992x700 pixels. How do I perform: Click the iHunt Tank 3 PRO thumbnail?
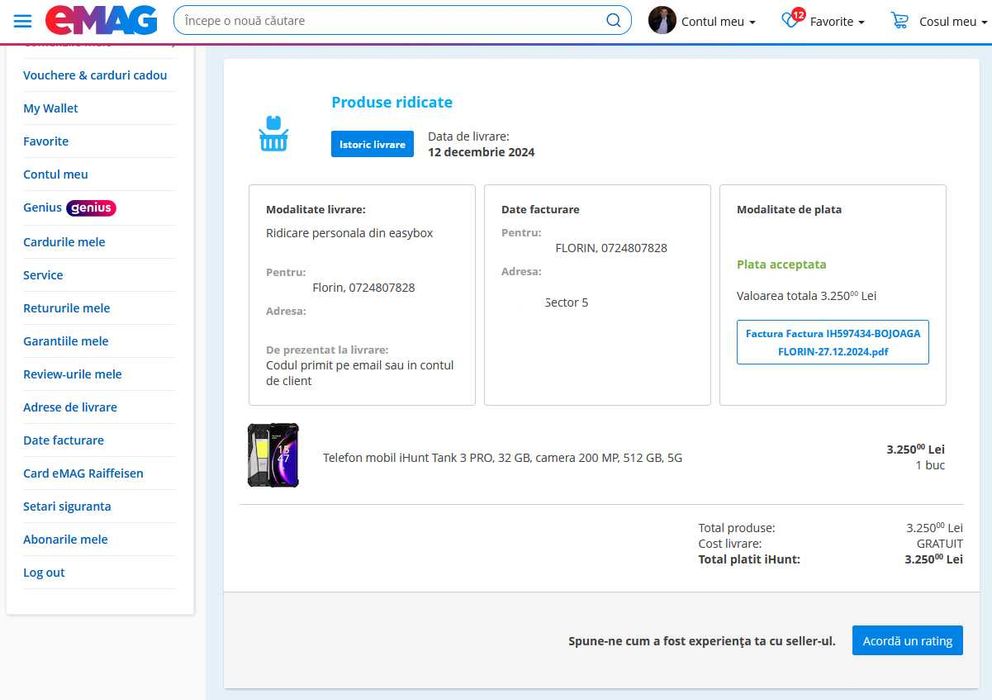(x=273, y=455)
